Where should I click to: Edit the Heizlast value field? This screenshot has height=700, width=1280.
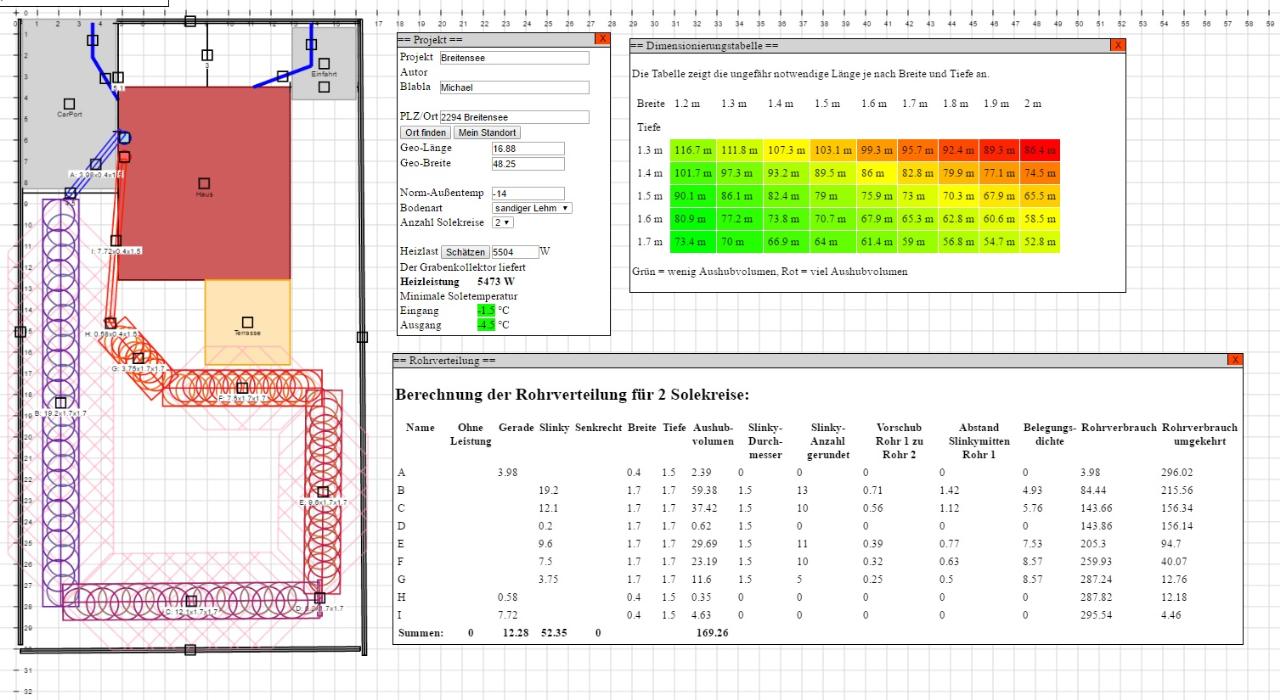(515, 253)
